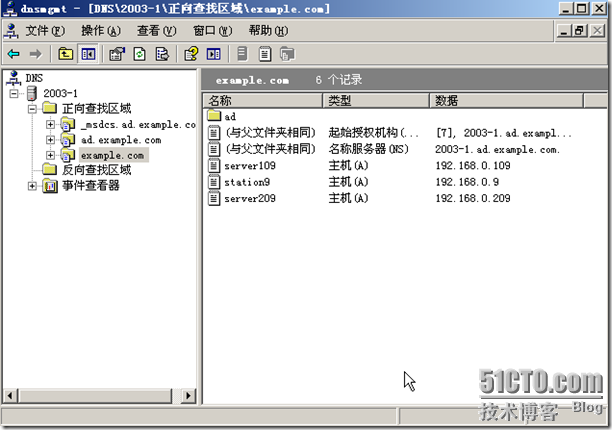Image resolution: width=612 pixels, height=430 pixels.
Task: Collapse the 正向查找区域 node
Action: point(32,109)
